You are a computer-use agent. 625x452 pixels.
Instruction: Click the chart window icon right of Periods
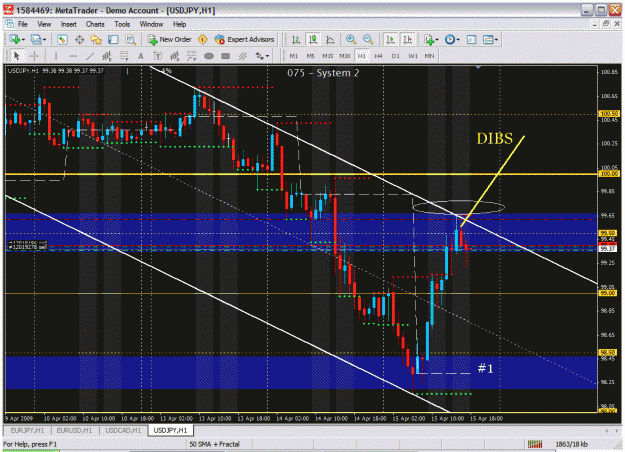[x=472, y=39]
